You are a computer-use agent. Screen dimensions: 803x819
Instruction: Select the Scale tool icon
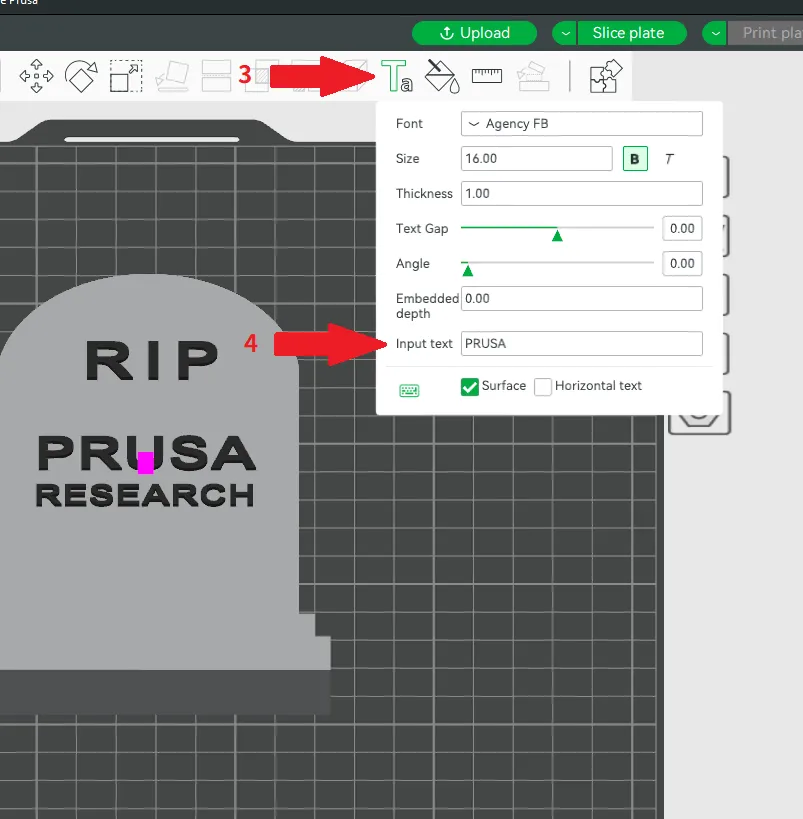[x=126, y=76]
